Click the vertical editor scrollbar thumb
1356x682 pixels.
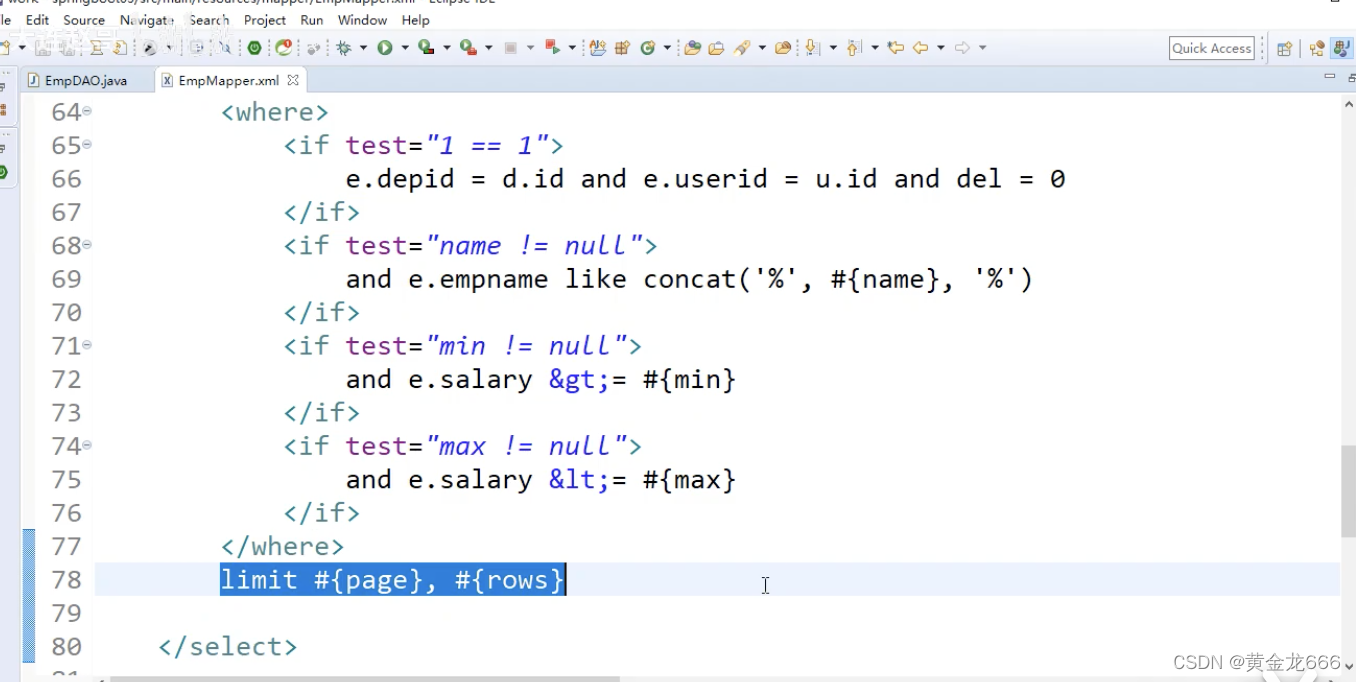tap(1348, 492)
